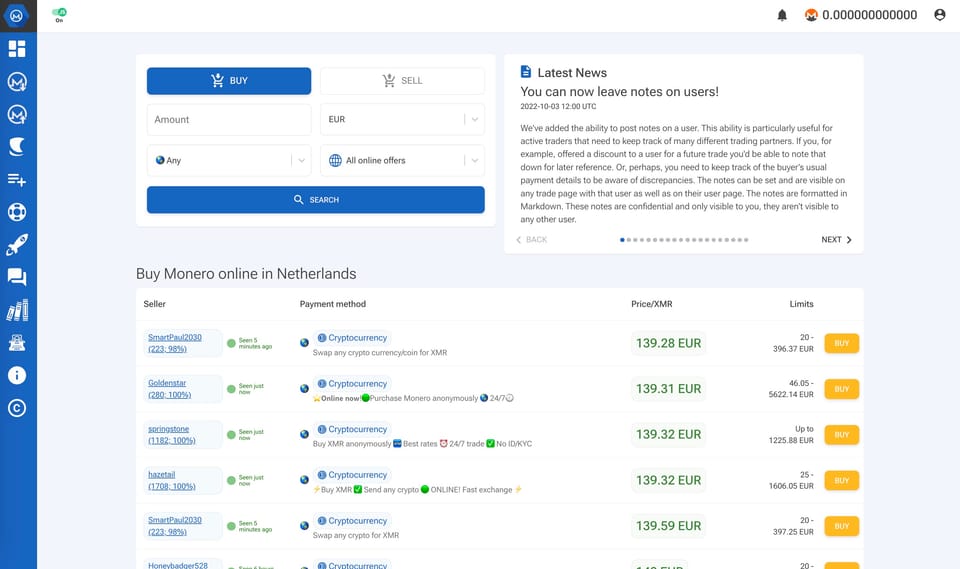Click the wave-shaped sidebar icon
Viewport: 960px width, 569px height.
coord(17,146)
